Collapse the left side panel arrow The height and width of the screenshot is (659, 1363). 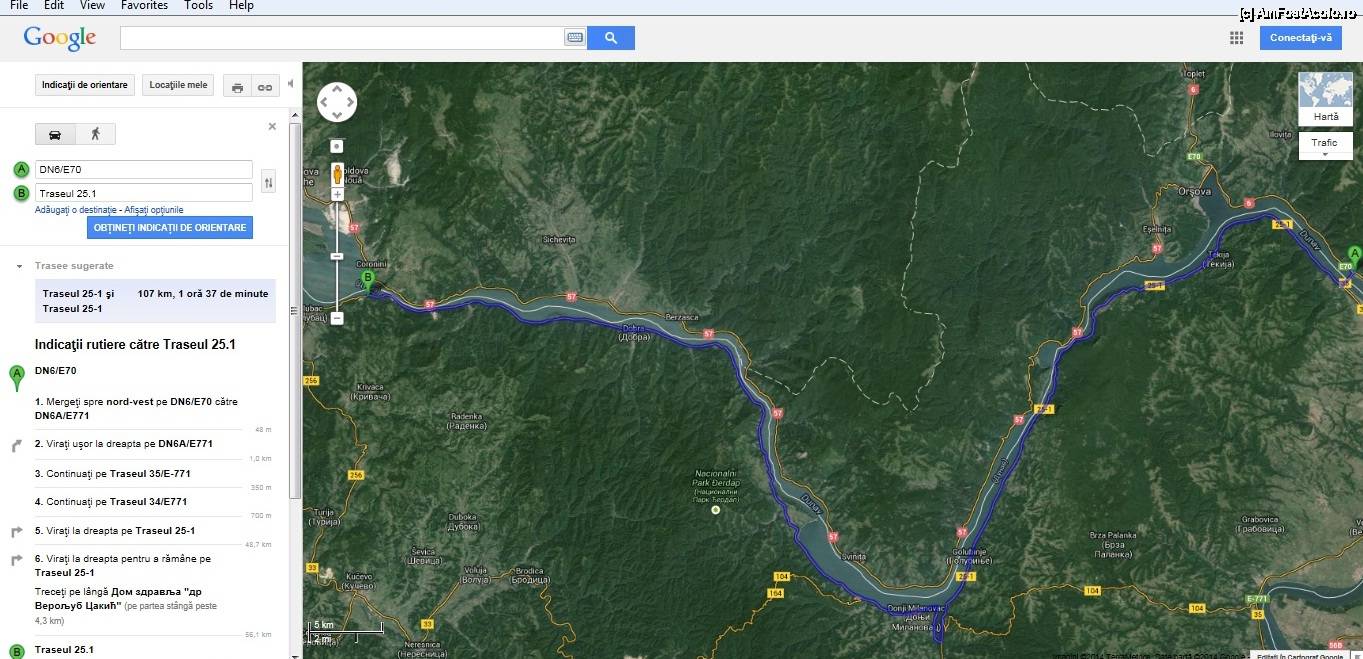pyautogui.click(x=290, y=85)
